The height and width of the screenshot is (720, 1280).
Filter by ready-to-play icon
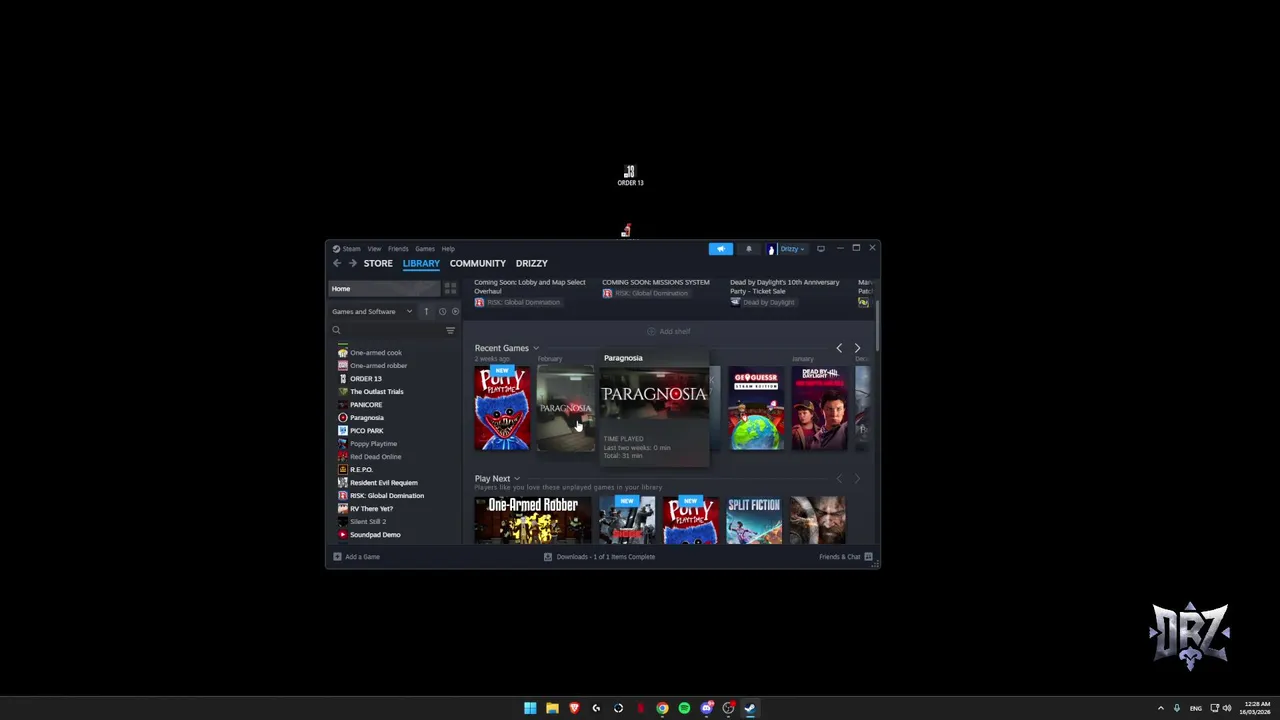(x=455, y=311)
